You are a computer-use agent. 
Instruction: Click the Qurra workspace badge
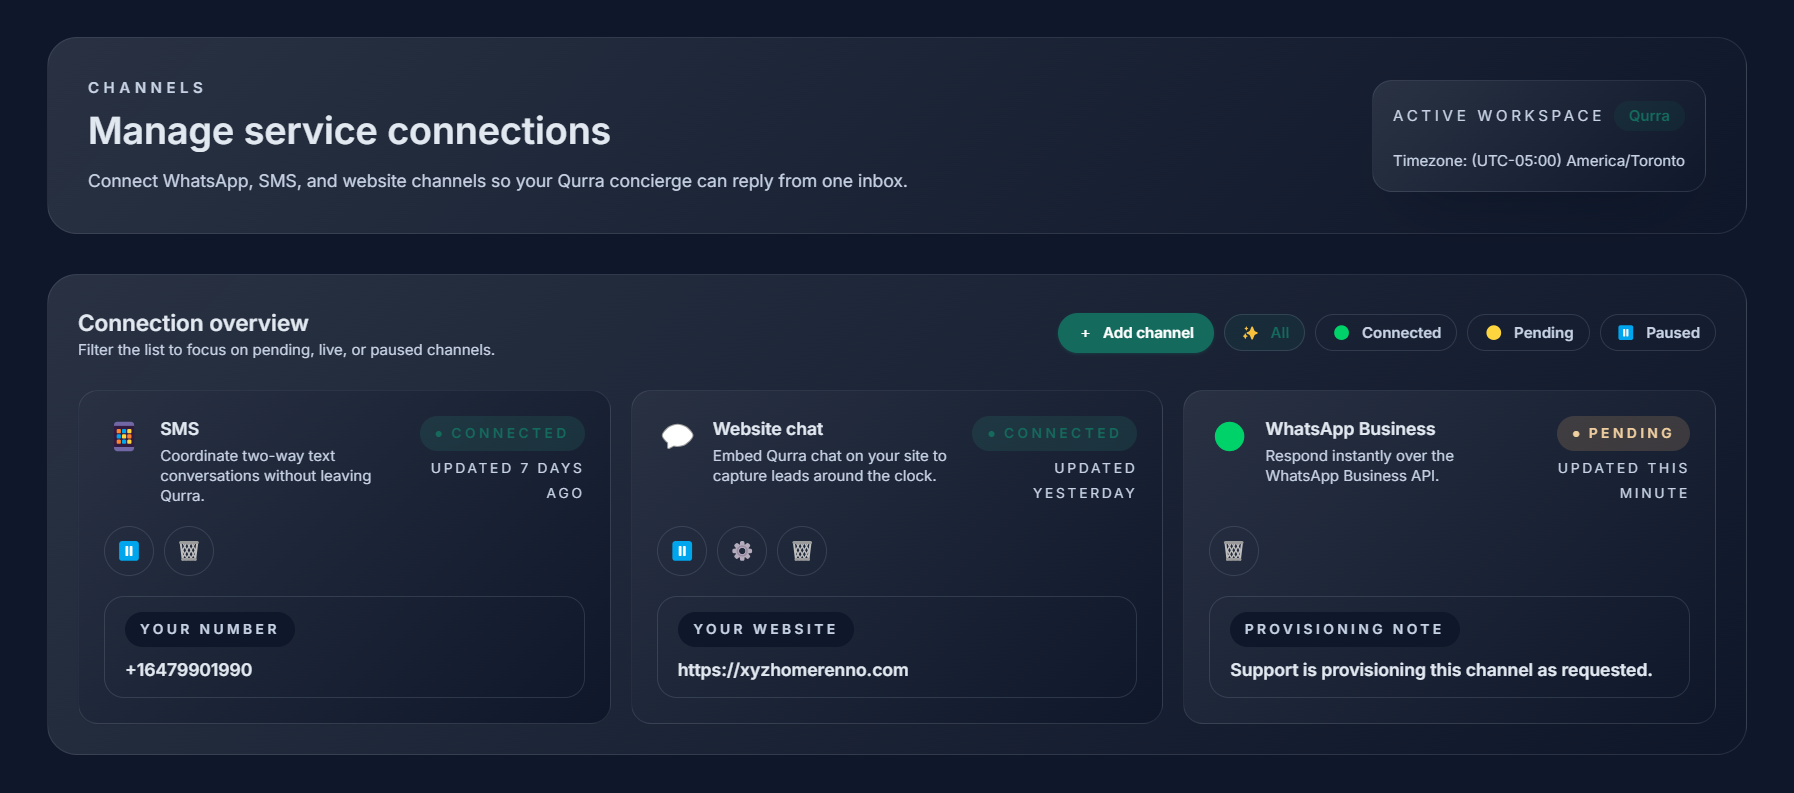[x=1649, y=116]
